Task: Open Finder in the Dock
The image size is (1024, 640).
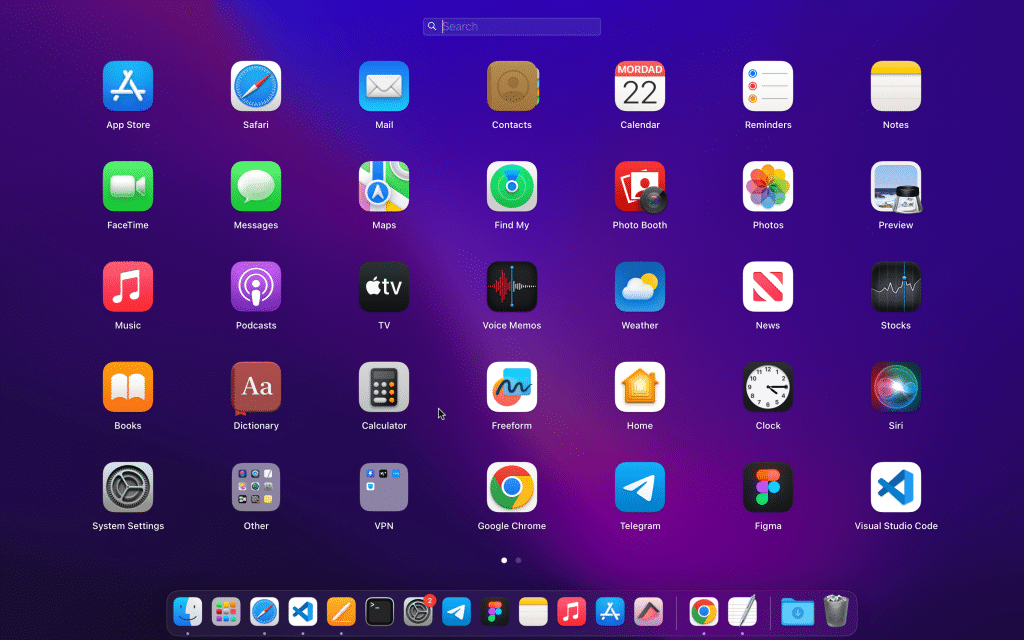Action: coord(188,611)
